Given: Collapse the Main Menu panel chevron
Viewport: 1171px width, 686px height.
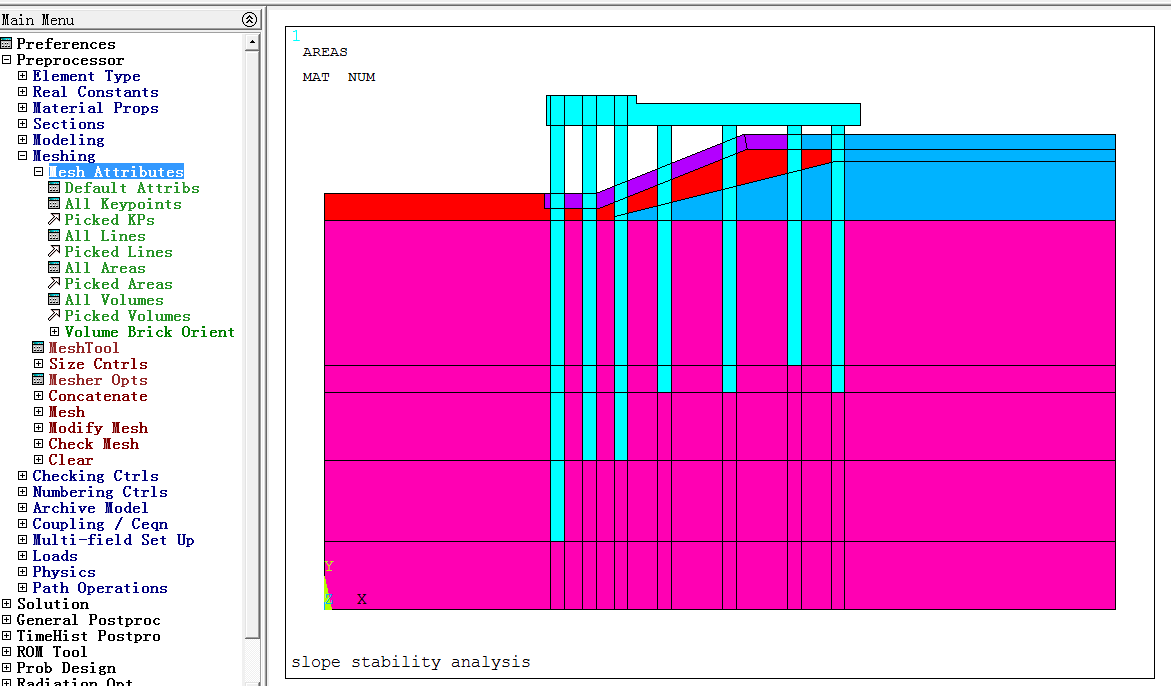Looking at the screenshot, I should click(249, 20).
